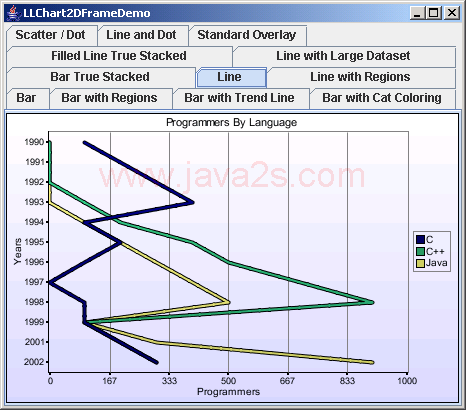Viewport: 466px width, 410px height.
Task: Click the Programmers axis label
Action: [228, 392]
